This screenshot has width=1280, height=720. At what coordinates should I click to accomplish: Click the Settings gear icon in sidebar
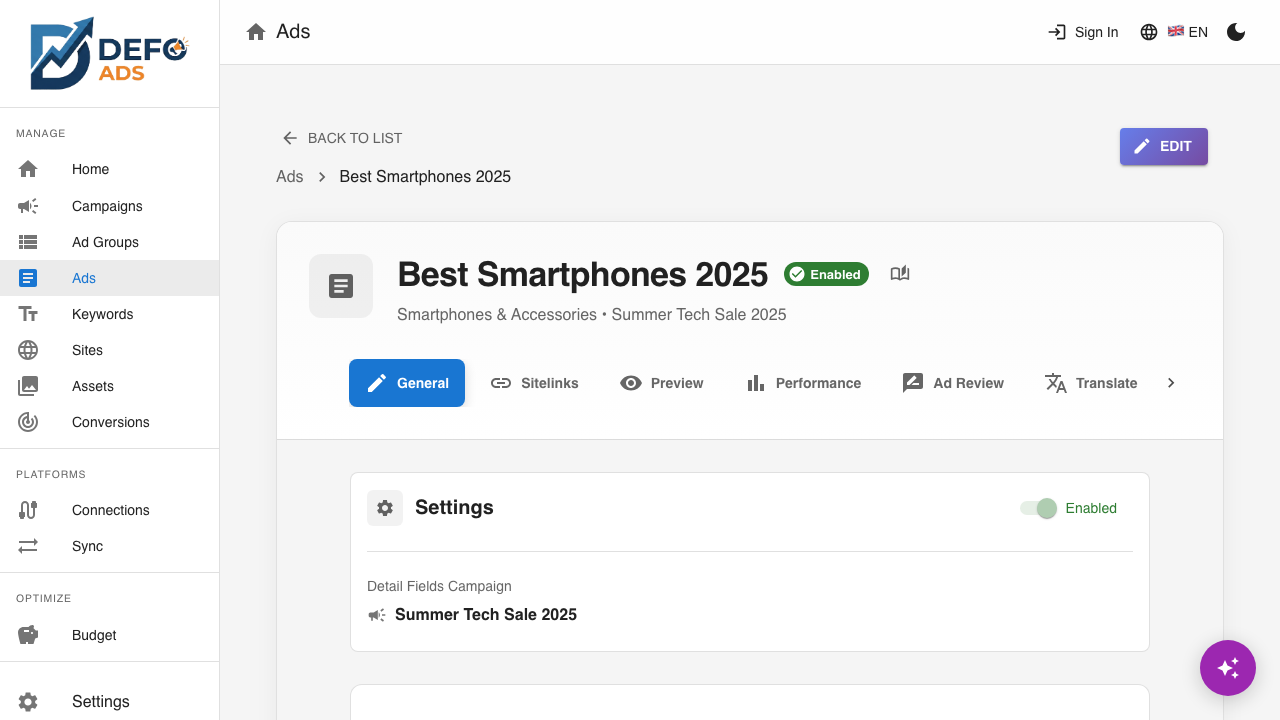(28, 702)
